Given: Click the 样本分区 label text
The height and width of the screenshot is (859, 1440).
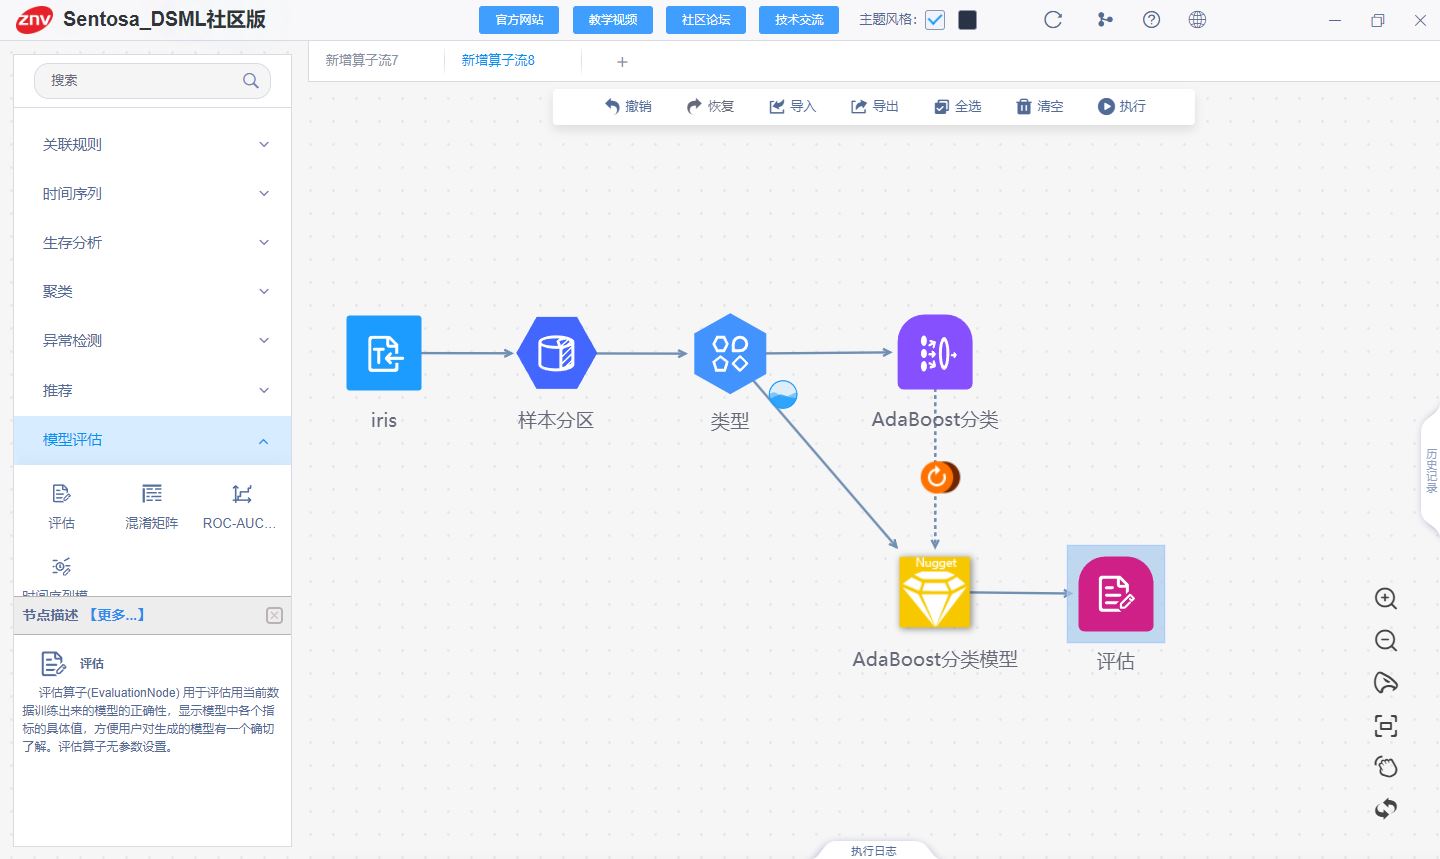Looking at the screenshot, I should tap(556, 420).
